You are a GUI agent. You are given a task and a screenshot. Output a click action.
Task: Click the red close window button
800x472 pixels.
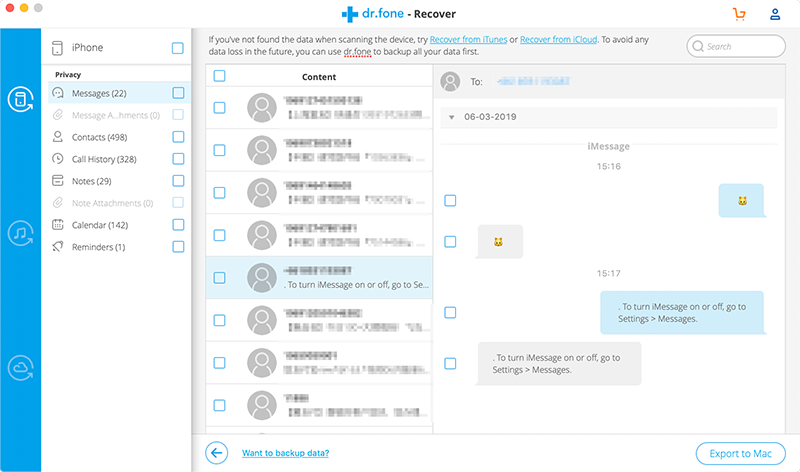(x=10, y=8)
